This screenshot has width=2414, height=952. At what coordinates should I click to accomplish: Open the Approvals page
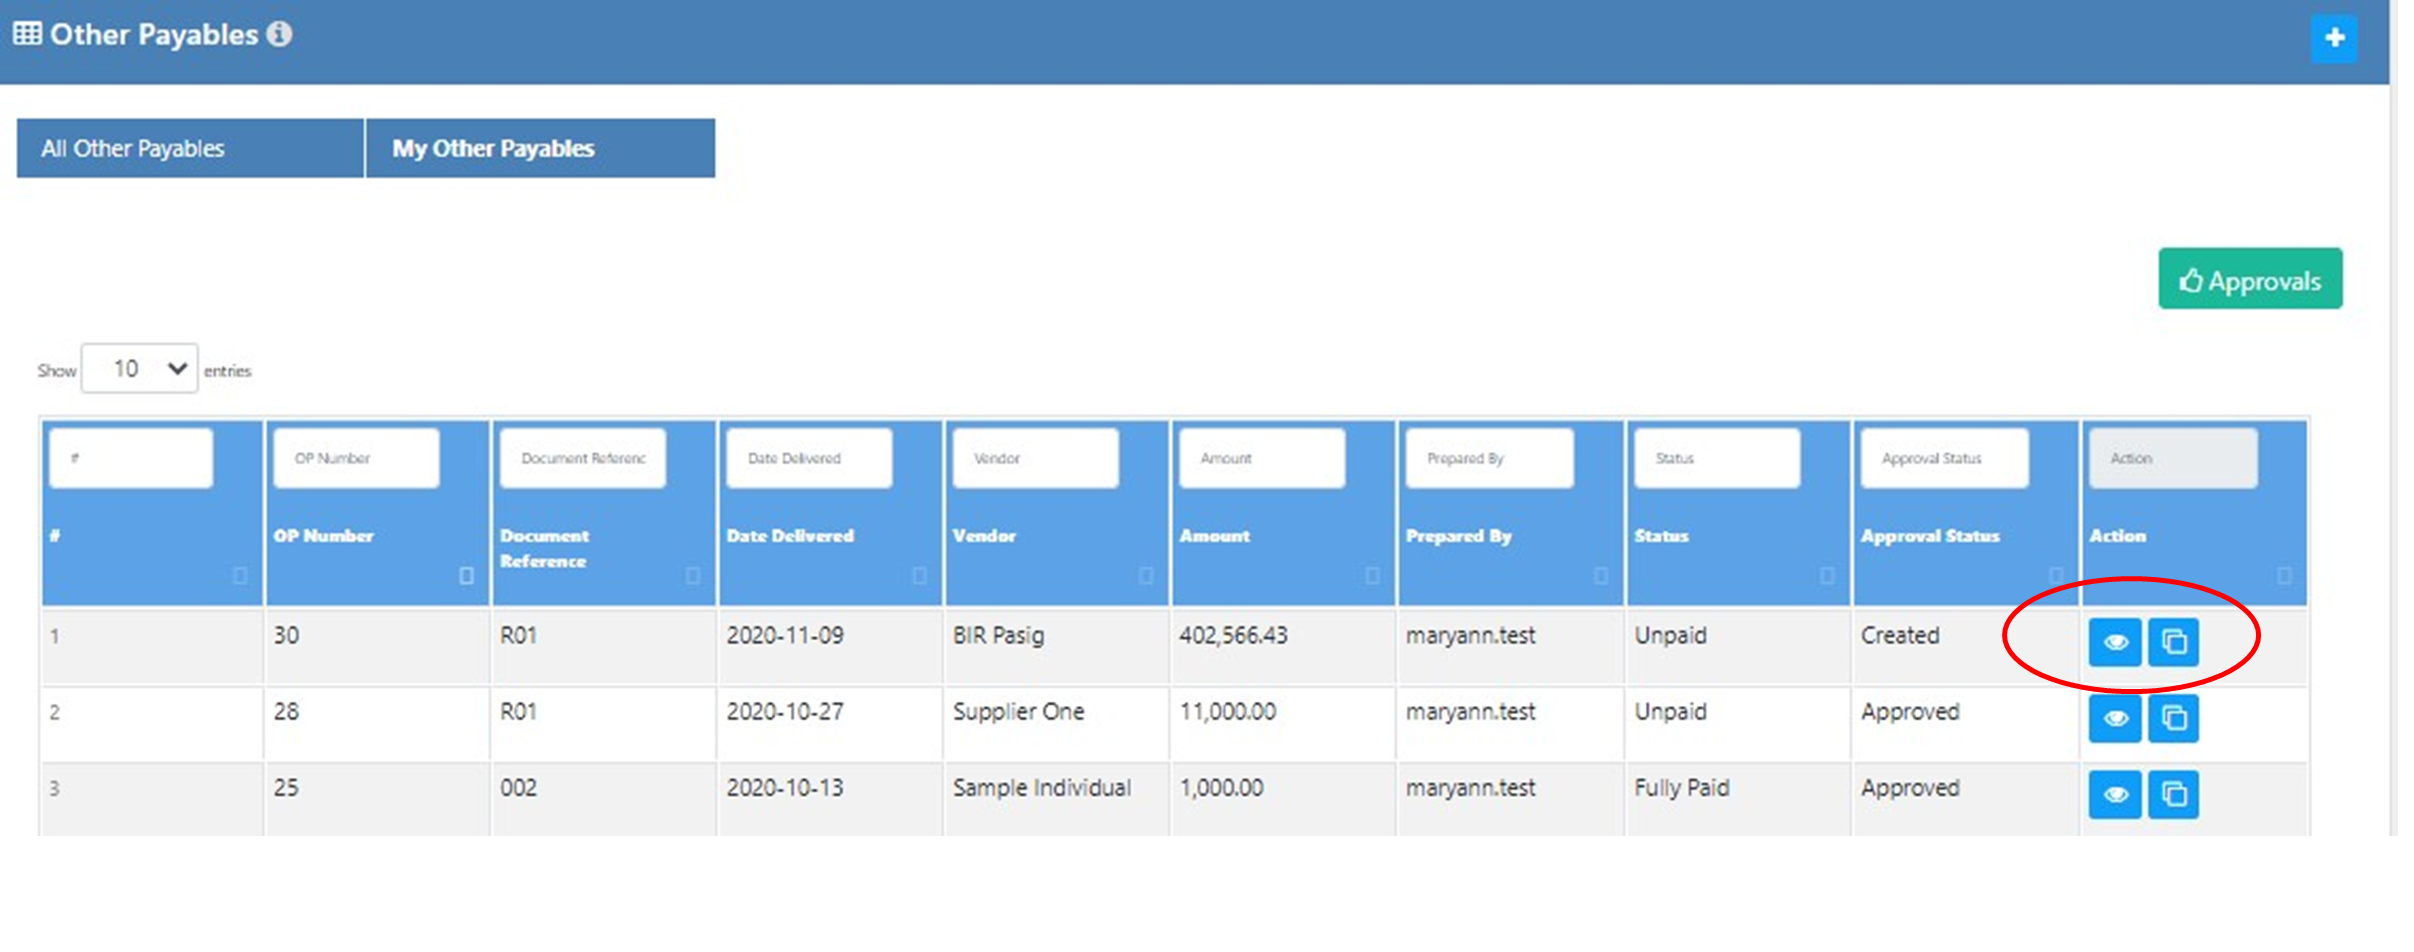pyautogui.click(x=2249, y=280)
